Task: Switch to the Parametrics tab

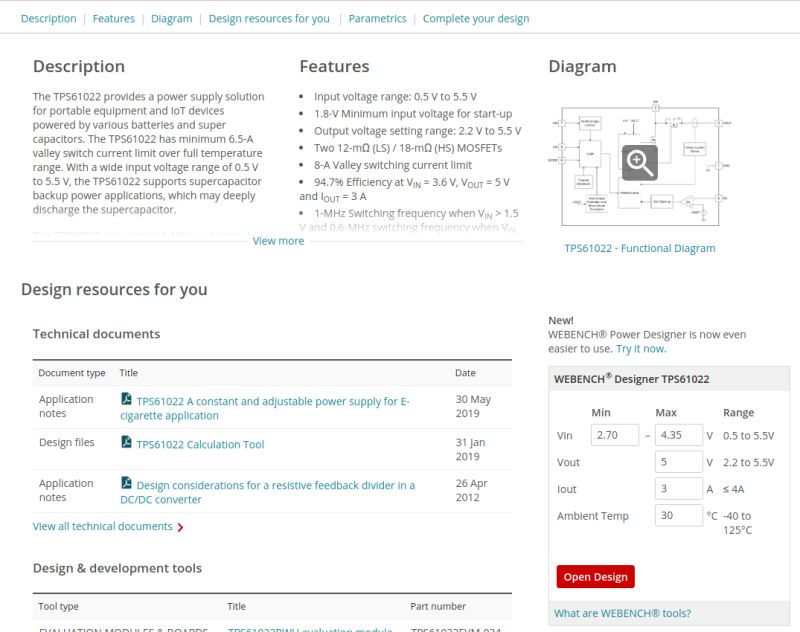Action: click(x=378, y=19)
